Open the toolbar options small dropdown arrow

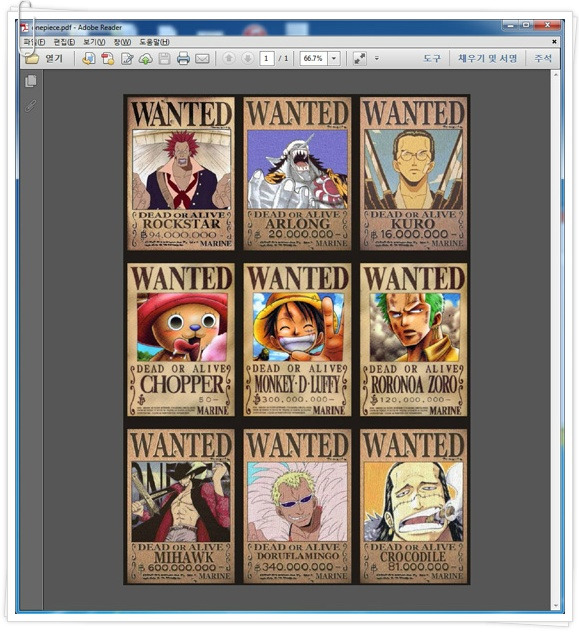(x=377, y=58)
